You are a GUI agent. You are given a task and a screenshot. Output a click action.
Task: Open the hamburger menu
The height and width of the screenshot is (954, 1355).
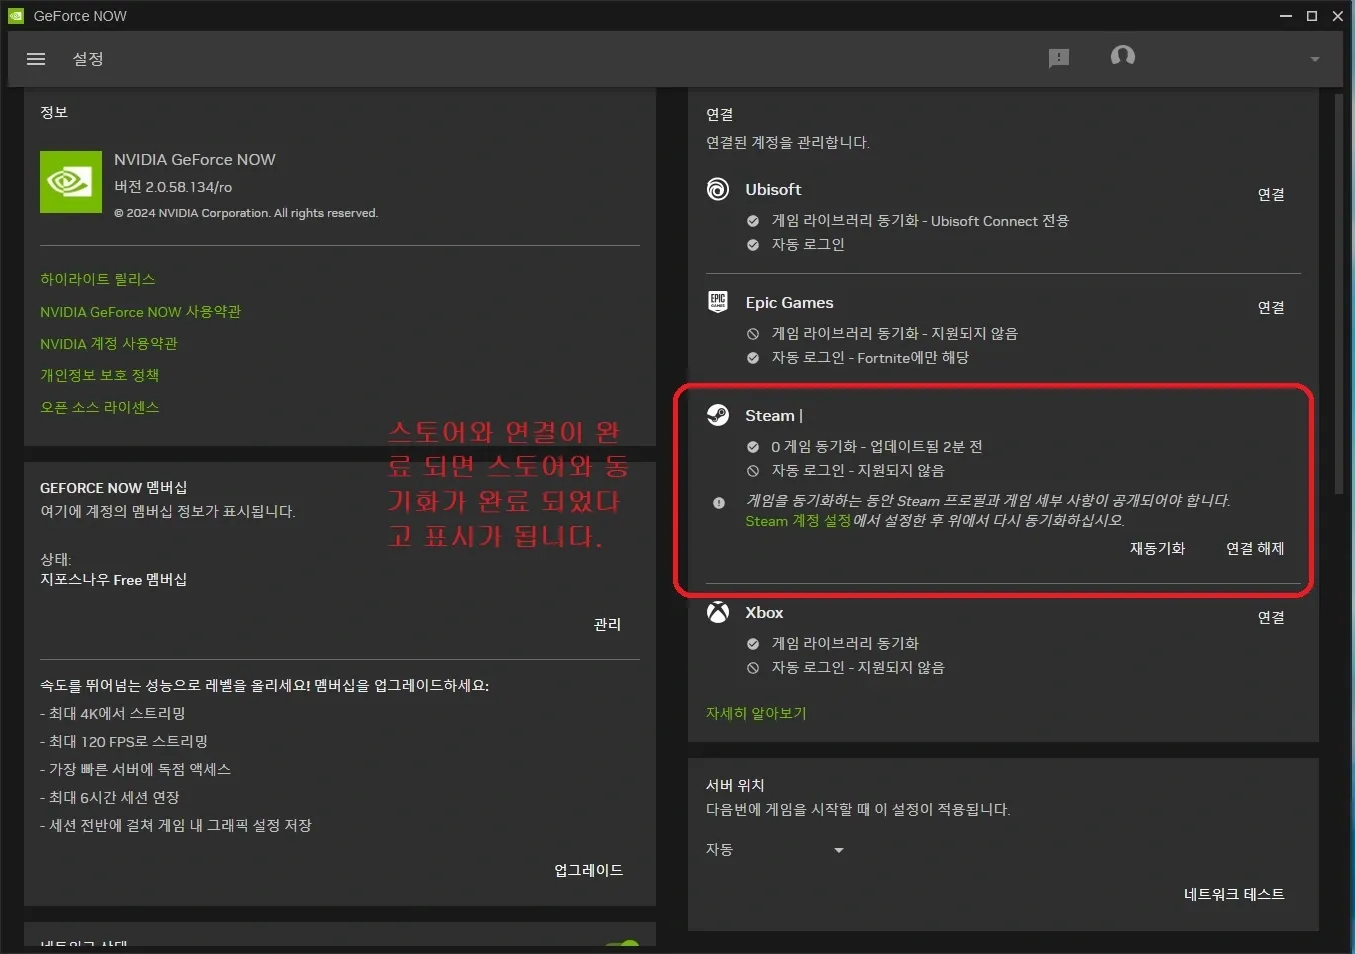(x=36, y=59)
